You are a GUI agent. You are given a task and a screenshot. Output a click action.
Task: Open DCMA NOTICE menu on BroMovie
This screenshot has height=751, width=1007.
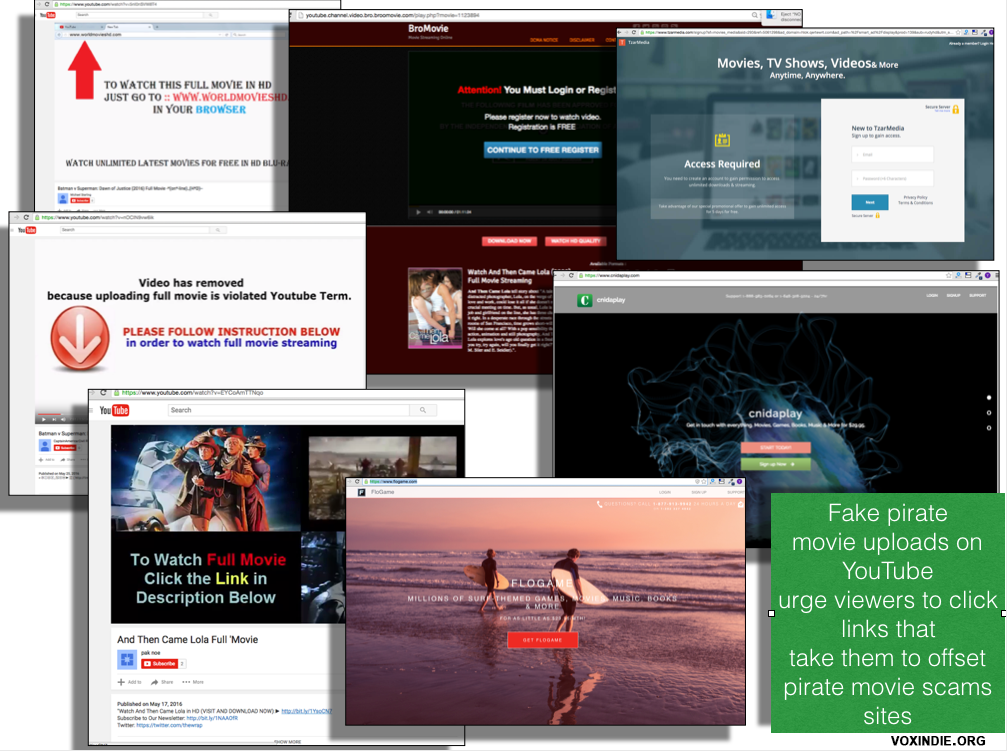pos(544,40)
